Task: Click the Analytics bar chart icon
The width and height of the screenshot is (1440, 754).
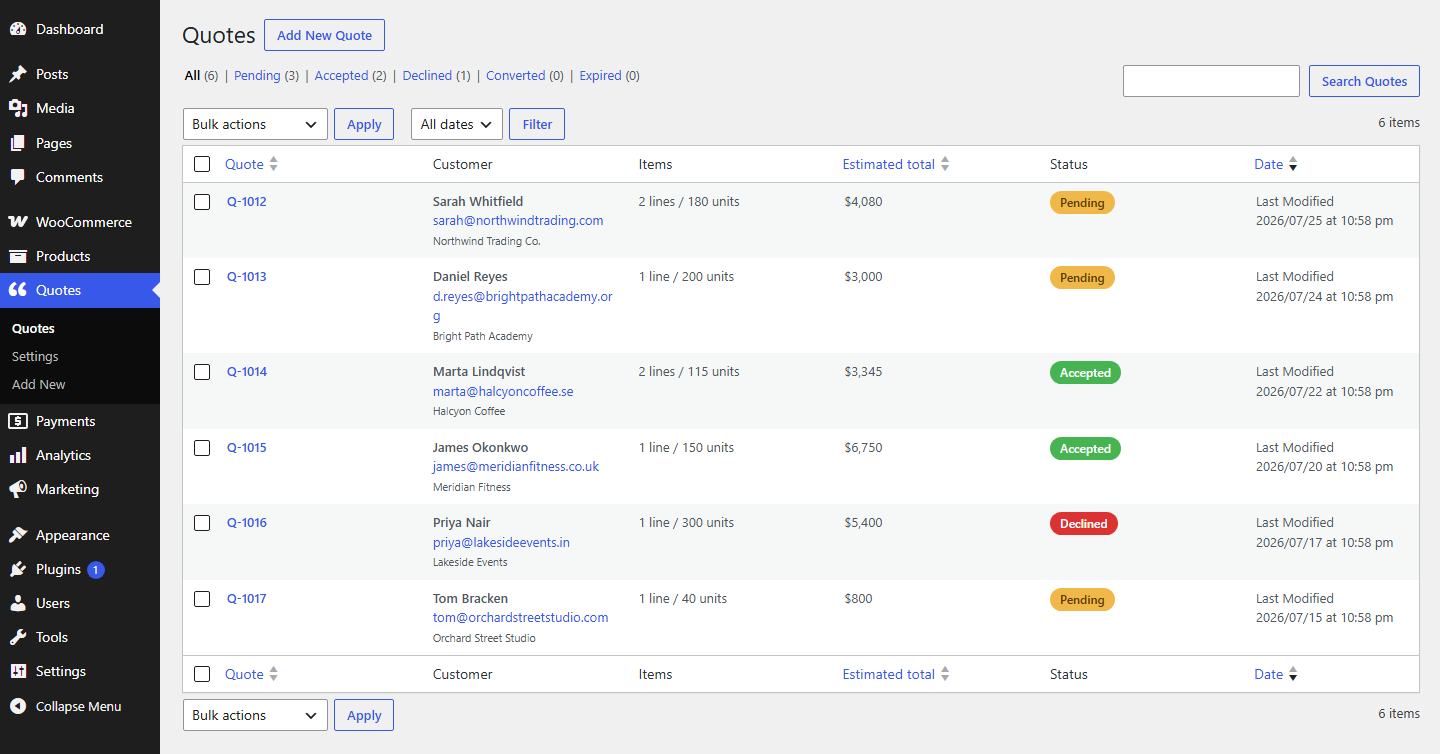Action: click(x=18, y=455)
